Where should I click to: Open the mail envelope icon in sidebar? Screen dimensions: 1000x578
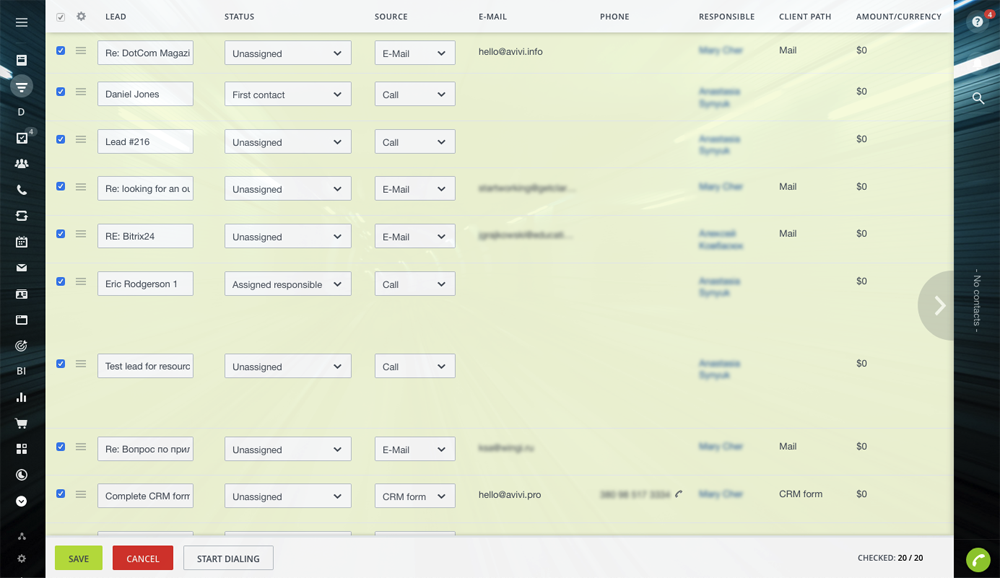pyautogui.click(x=21, y=268)
